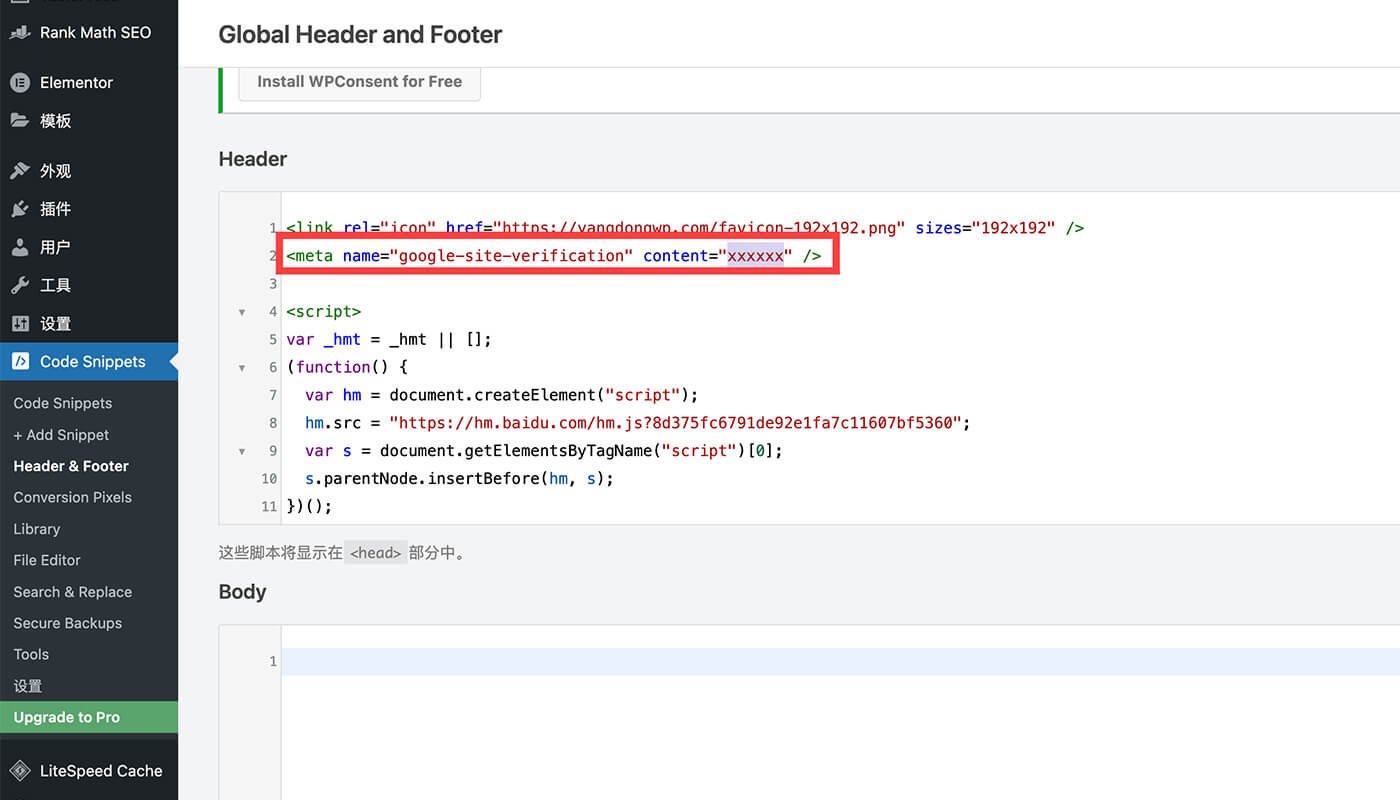Click the 外观 paintbrush icon
1400x800 pixels.
(x=20, y=171)
